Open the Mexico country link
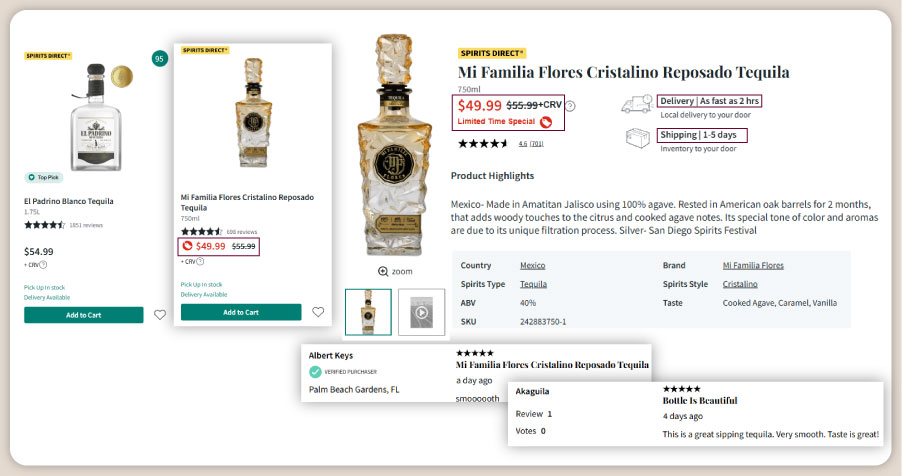The image size is (902, 476). click(x=533, y=266)
